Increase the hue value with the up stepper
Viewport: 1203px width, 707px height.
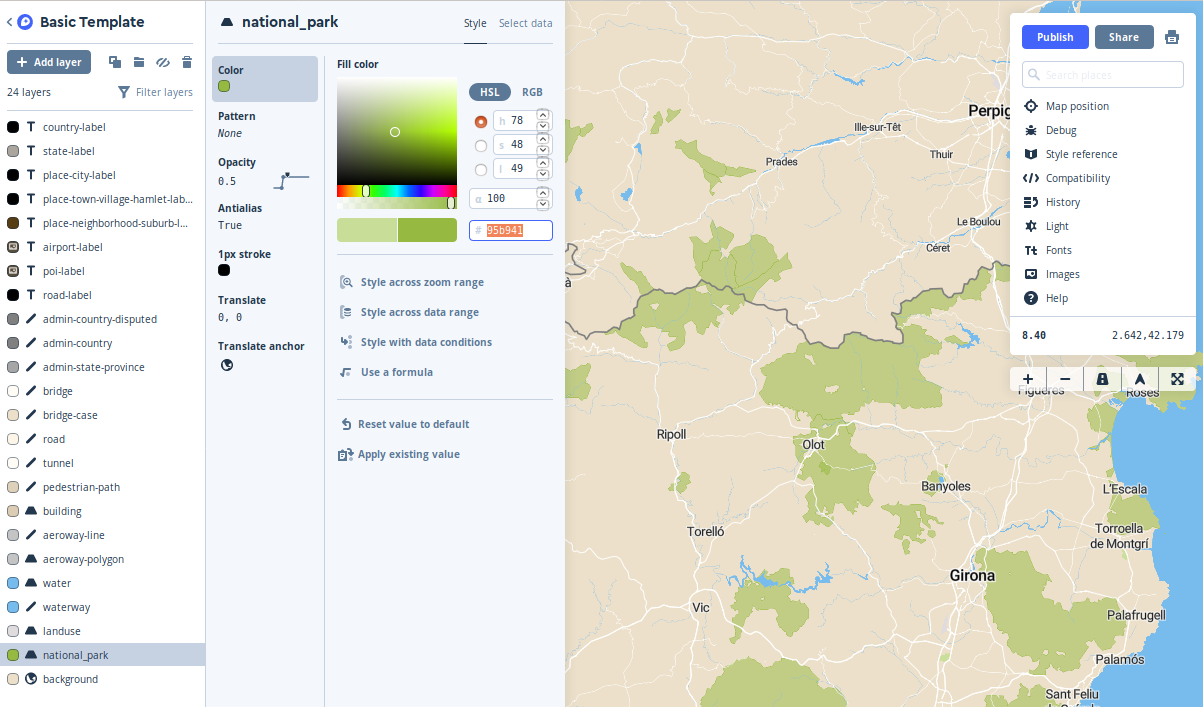[543, 115]
